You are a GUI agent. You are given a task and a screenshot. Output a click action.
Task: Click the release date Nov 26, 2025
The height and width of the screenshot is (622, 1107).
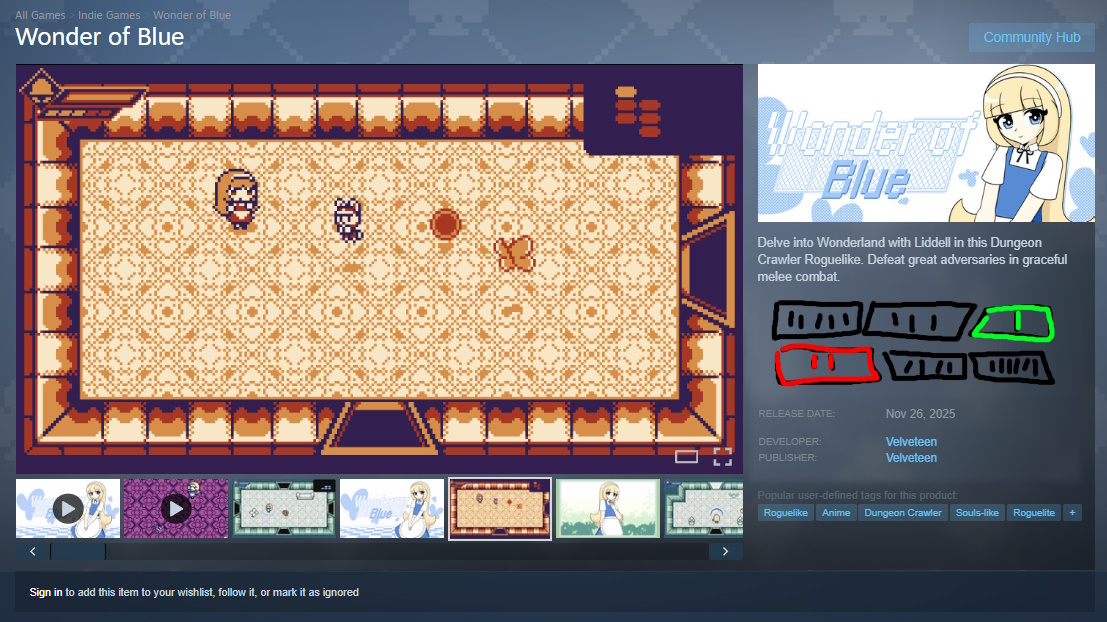point(920,414)
